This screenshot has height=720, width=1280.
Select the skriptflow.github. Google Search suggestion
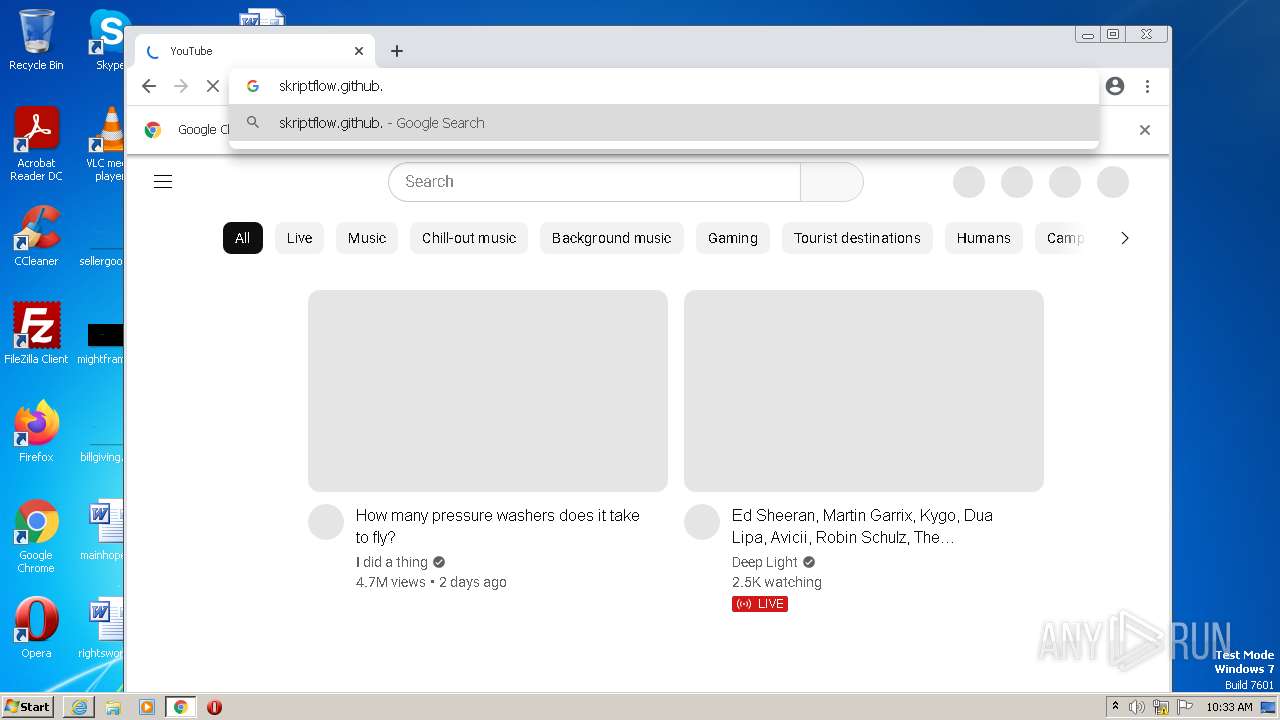point(664,123)
